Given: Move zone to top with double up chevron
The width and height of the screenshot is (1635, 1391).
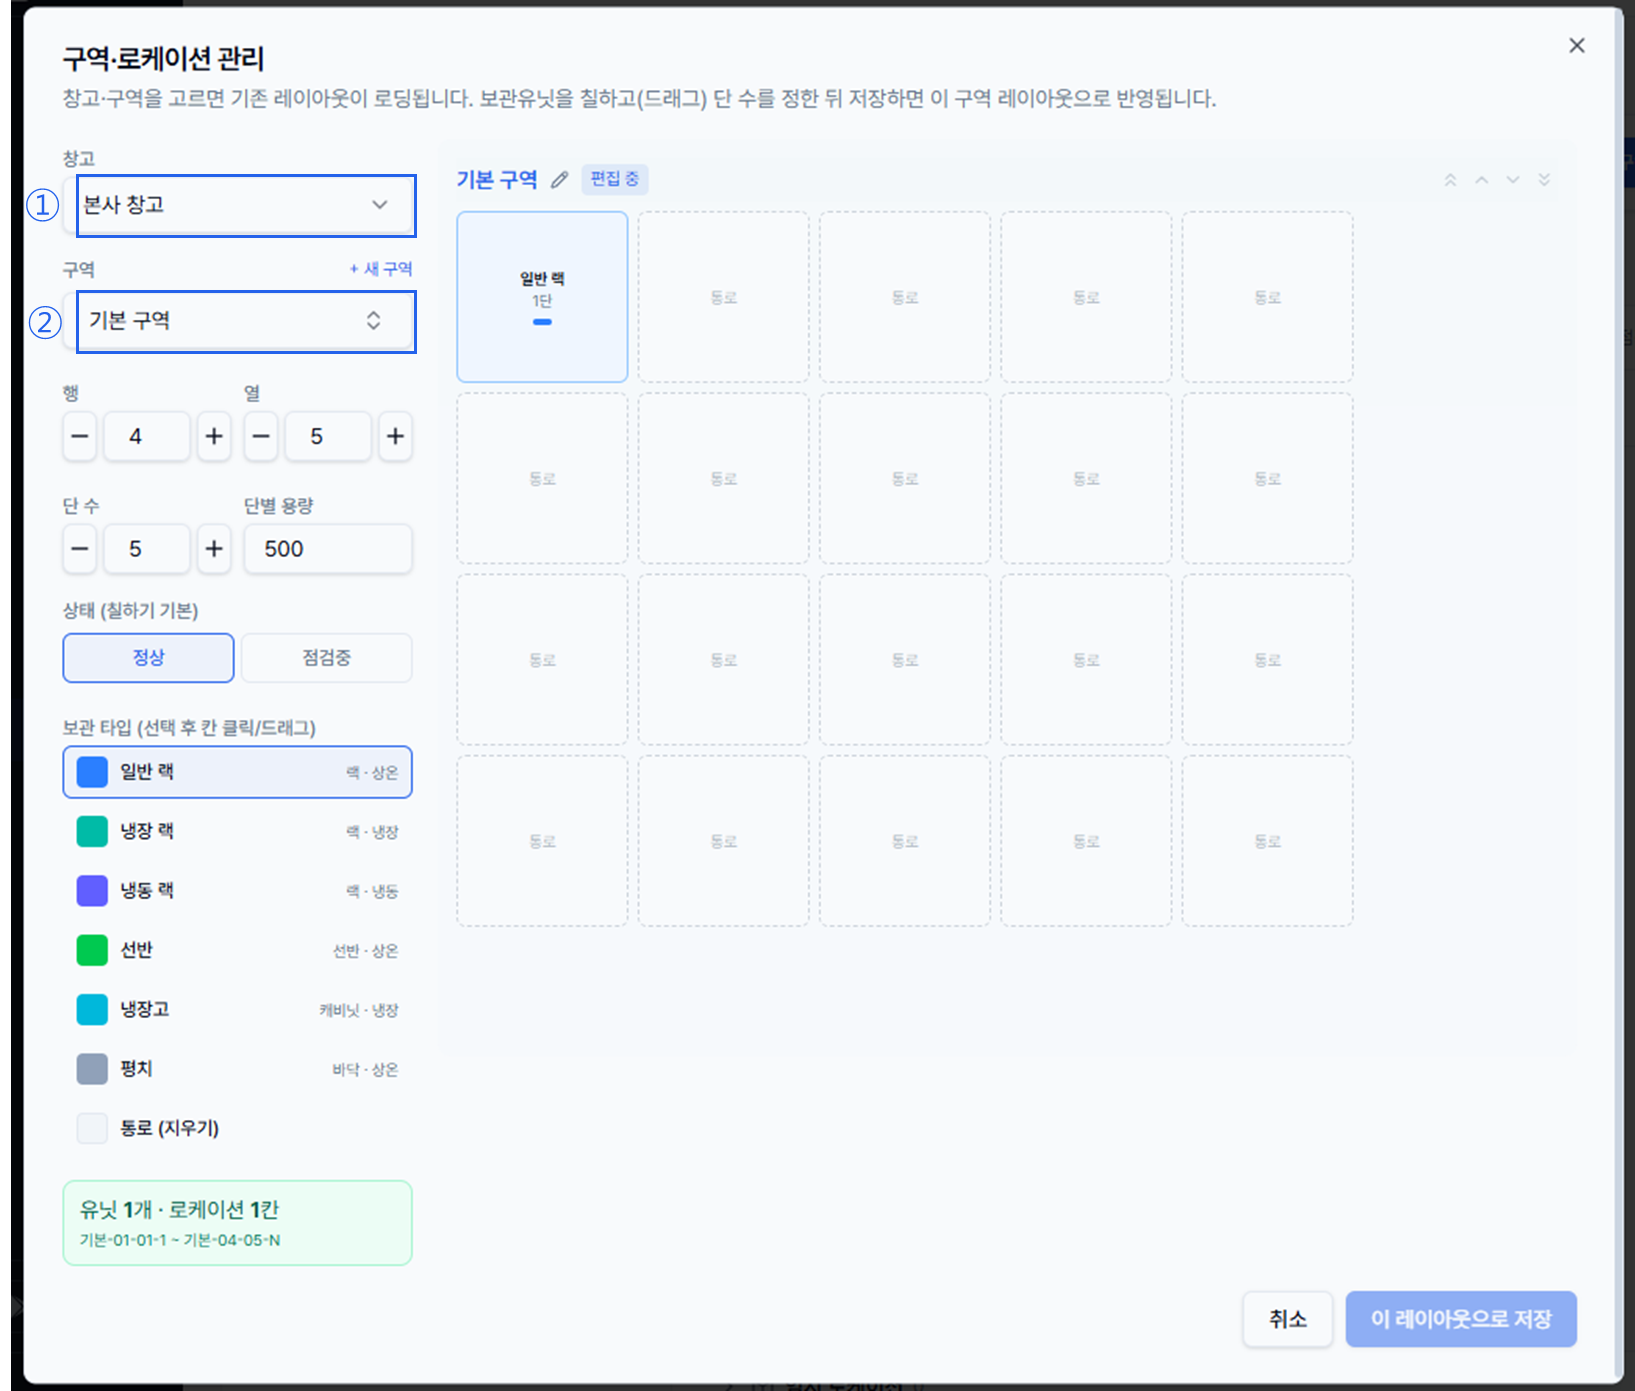Looking at the screenshot, I should point(1450,180).
